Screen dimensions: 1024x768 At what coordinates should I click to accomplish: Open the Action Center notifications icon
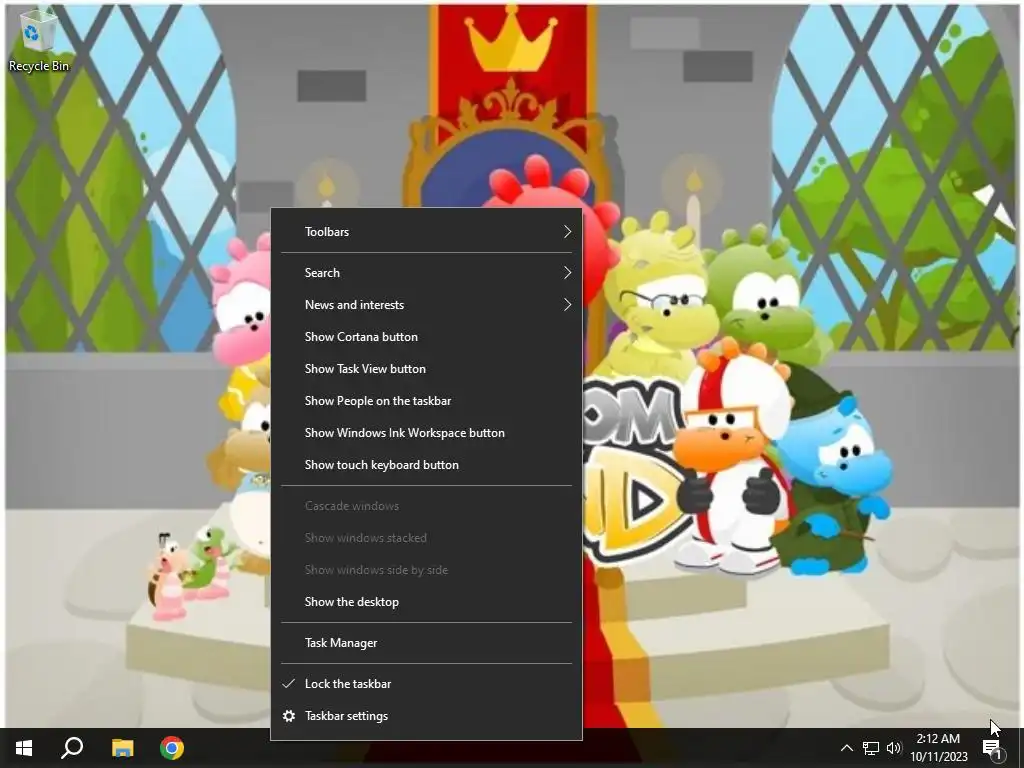pyautogui.click(x=993, y=749)
